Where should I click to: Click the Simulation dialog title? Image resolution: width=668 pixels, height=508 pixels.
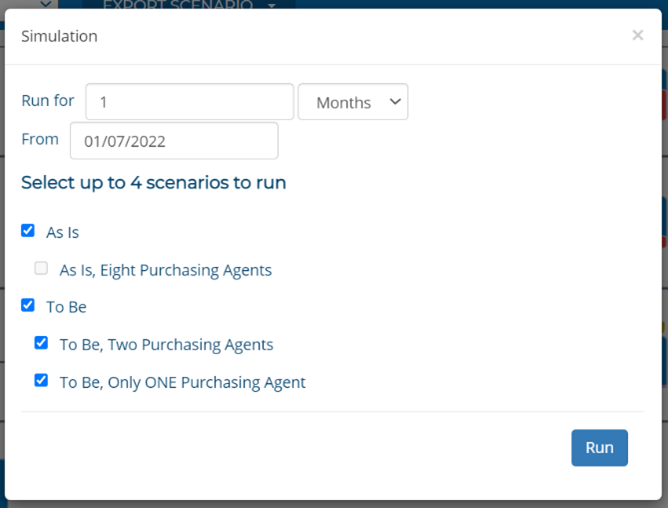click(x=59, y=36)
